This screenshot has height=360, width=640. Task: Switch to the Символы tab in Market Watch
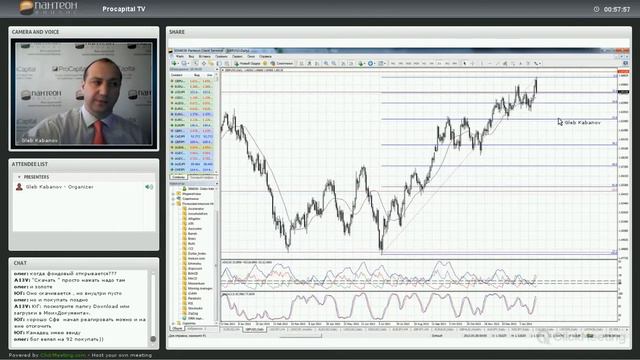tap(178, 177)
